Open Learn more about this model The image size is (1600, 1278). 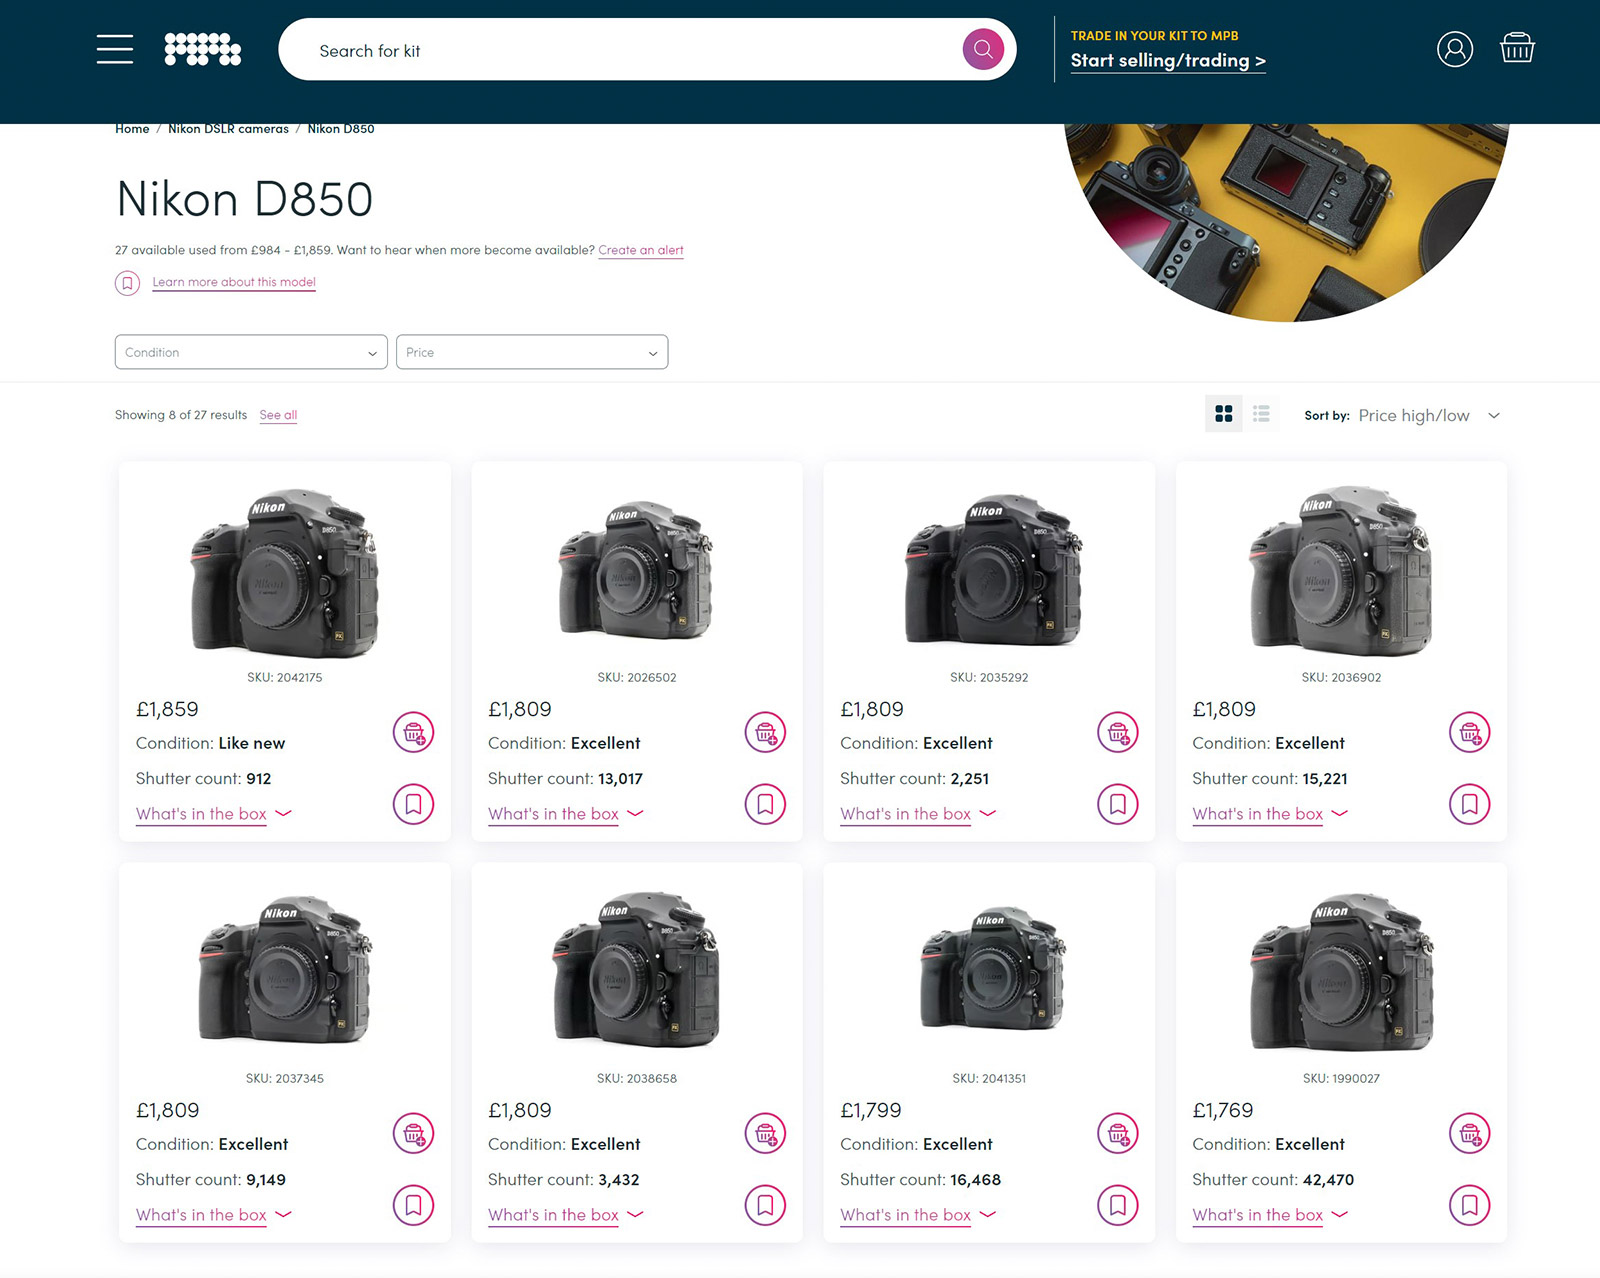click(233, 282)
